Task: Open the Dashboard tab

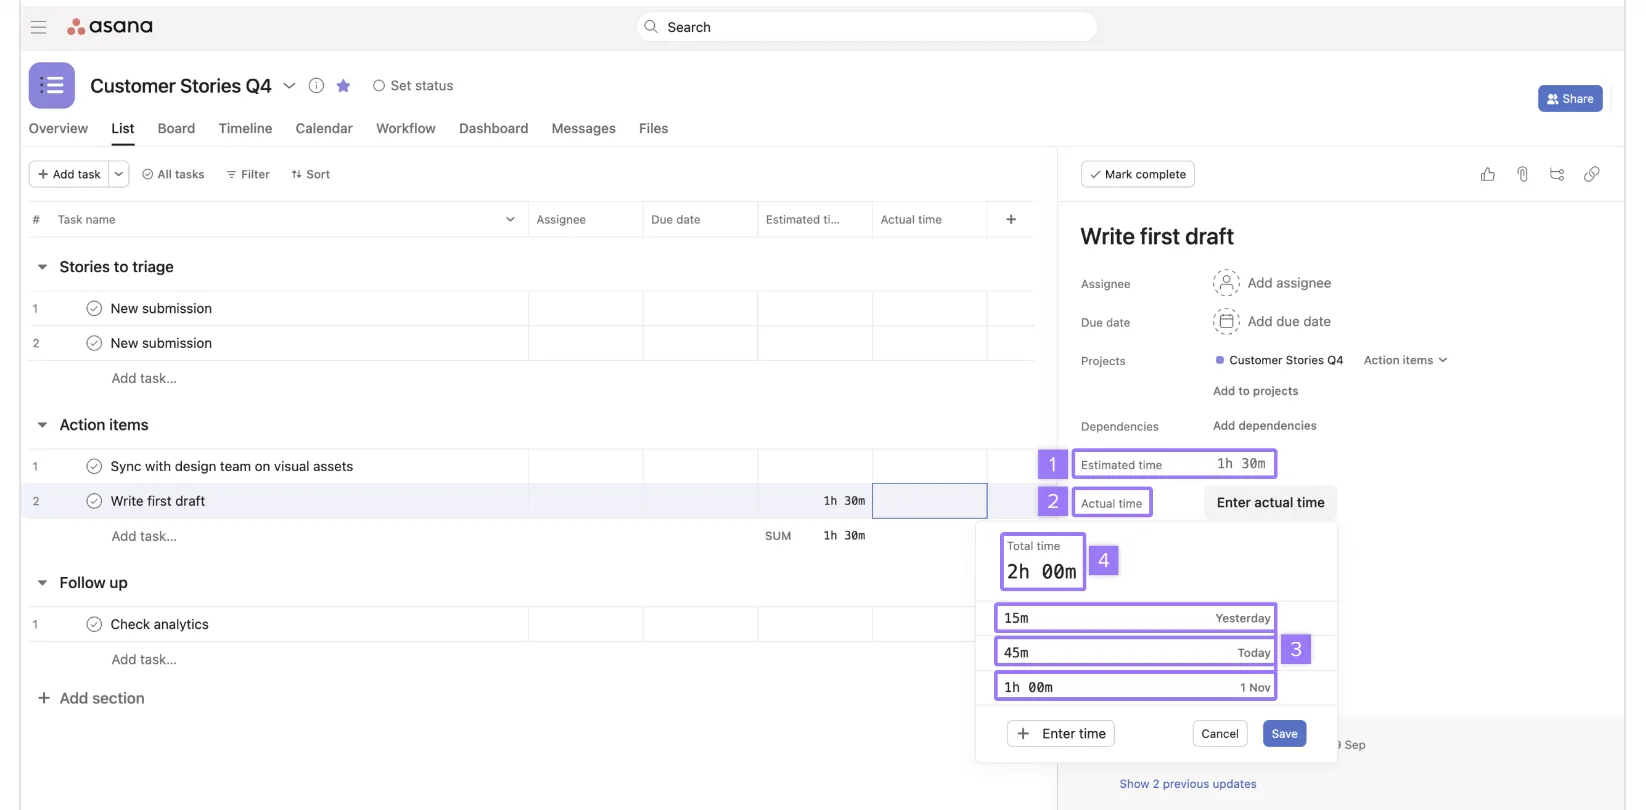Action: (493, 128)
